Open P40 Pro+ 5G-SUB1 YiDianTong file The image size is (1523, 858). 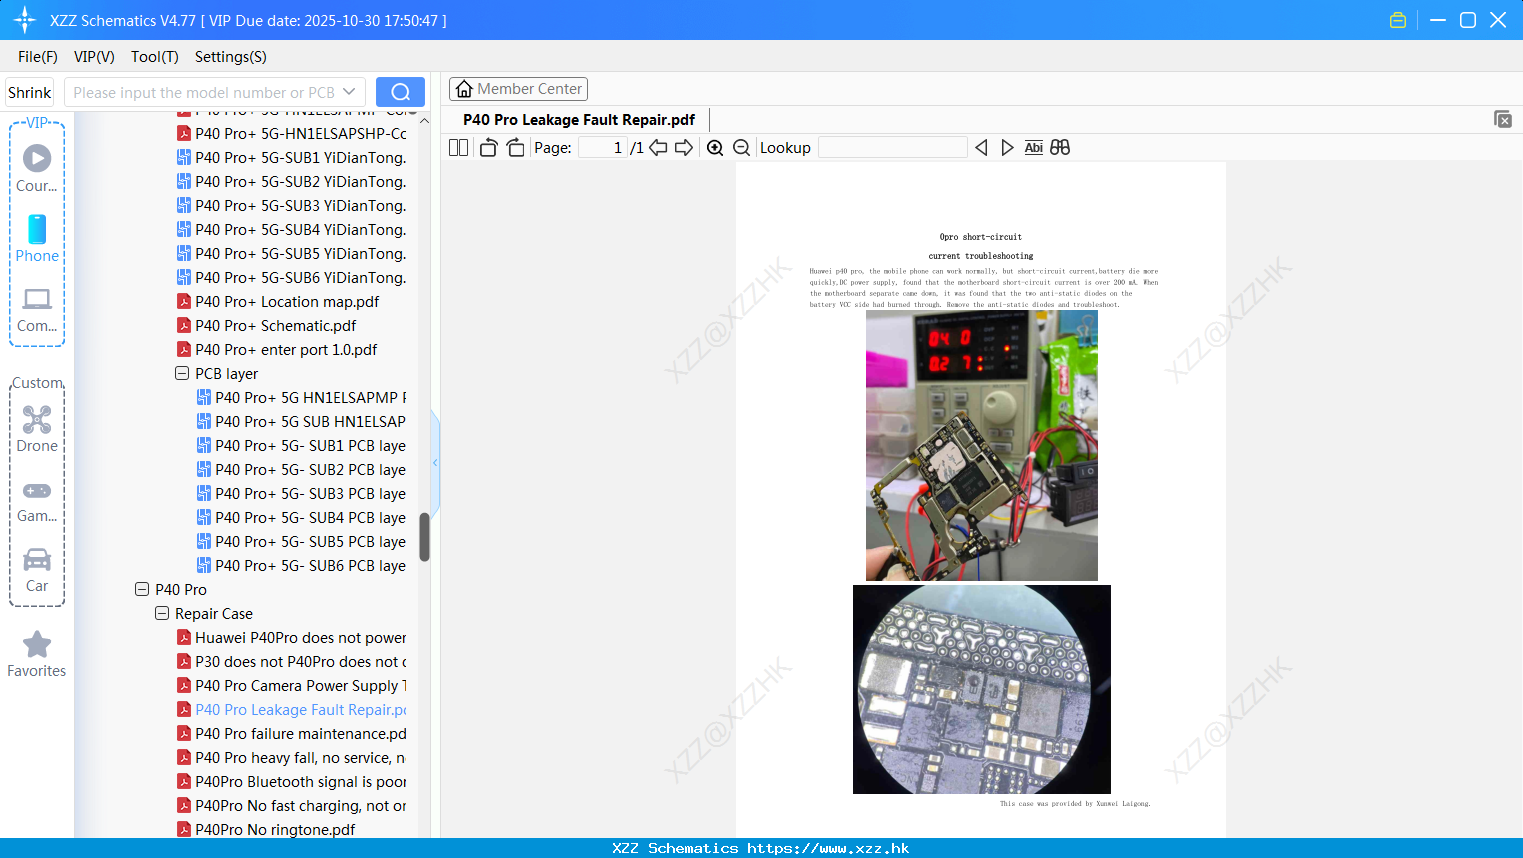[291, 157]
